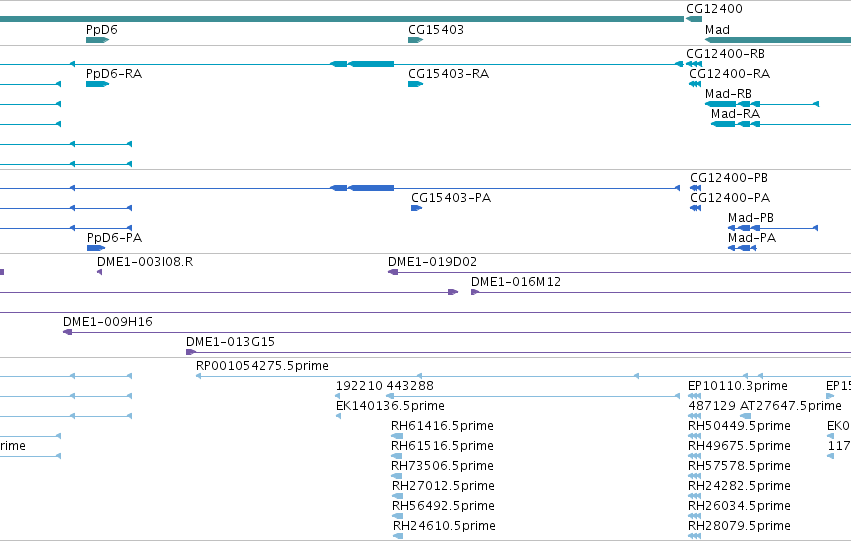851x541 pixels.
Task: Click EST RH27012.5prime
Action: click(443, 486)
